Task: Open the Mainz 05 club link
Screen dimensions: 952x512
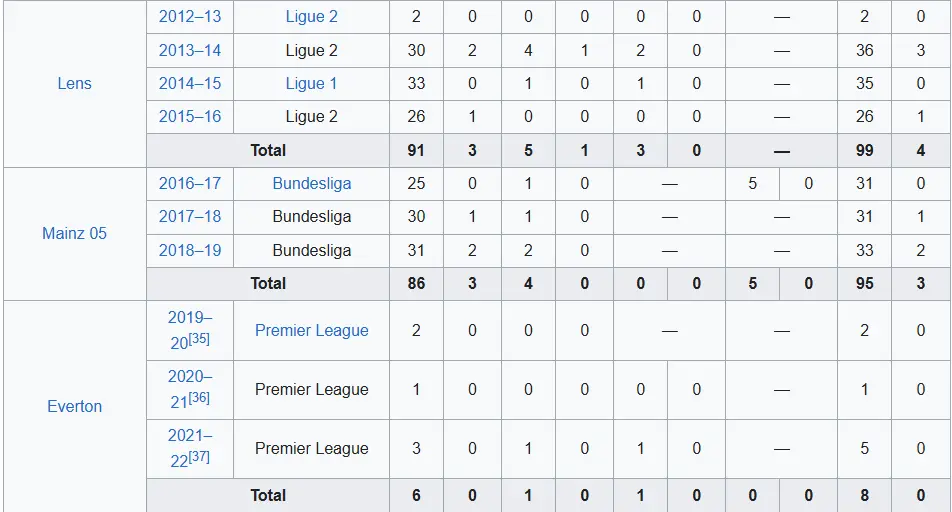Action: point(74,233)
